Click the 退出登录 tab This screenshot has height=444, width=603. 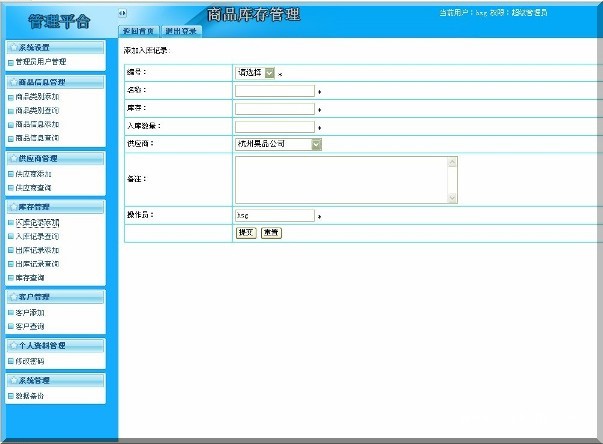pyautogui.click(x=182, y=31)
